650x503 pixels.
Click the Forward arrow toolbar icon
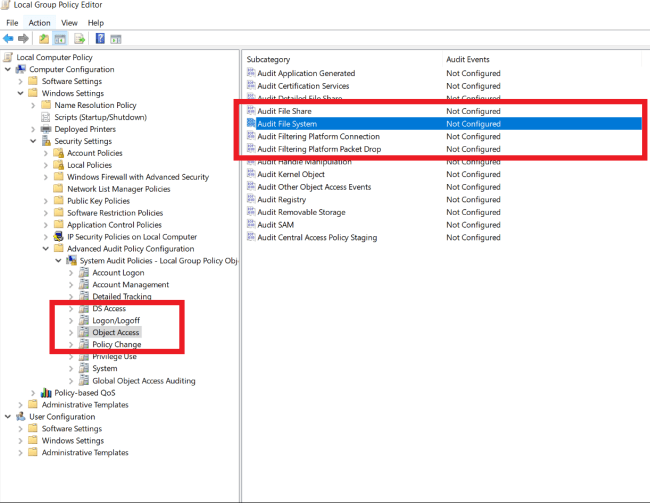24,39
